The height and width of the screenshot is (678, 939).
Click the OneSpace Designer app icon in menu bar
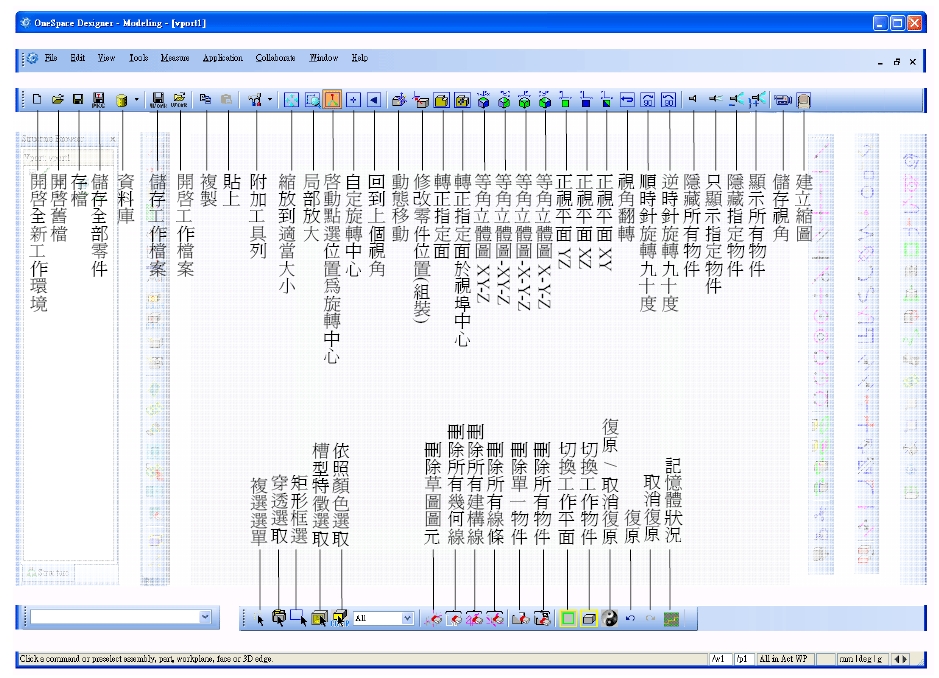point(33,58)
